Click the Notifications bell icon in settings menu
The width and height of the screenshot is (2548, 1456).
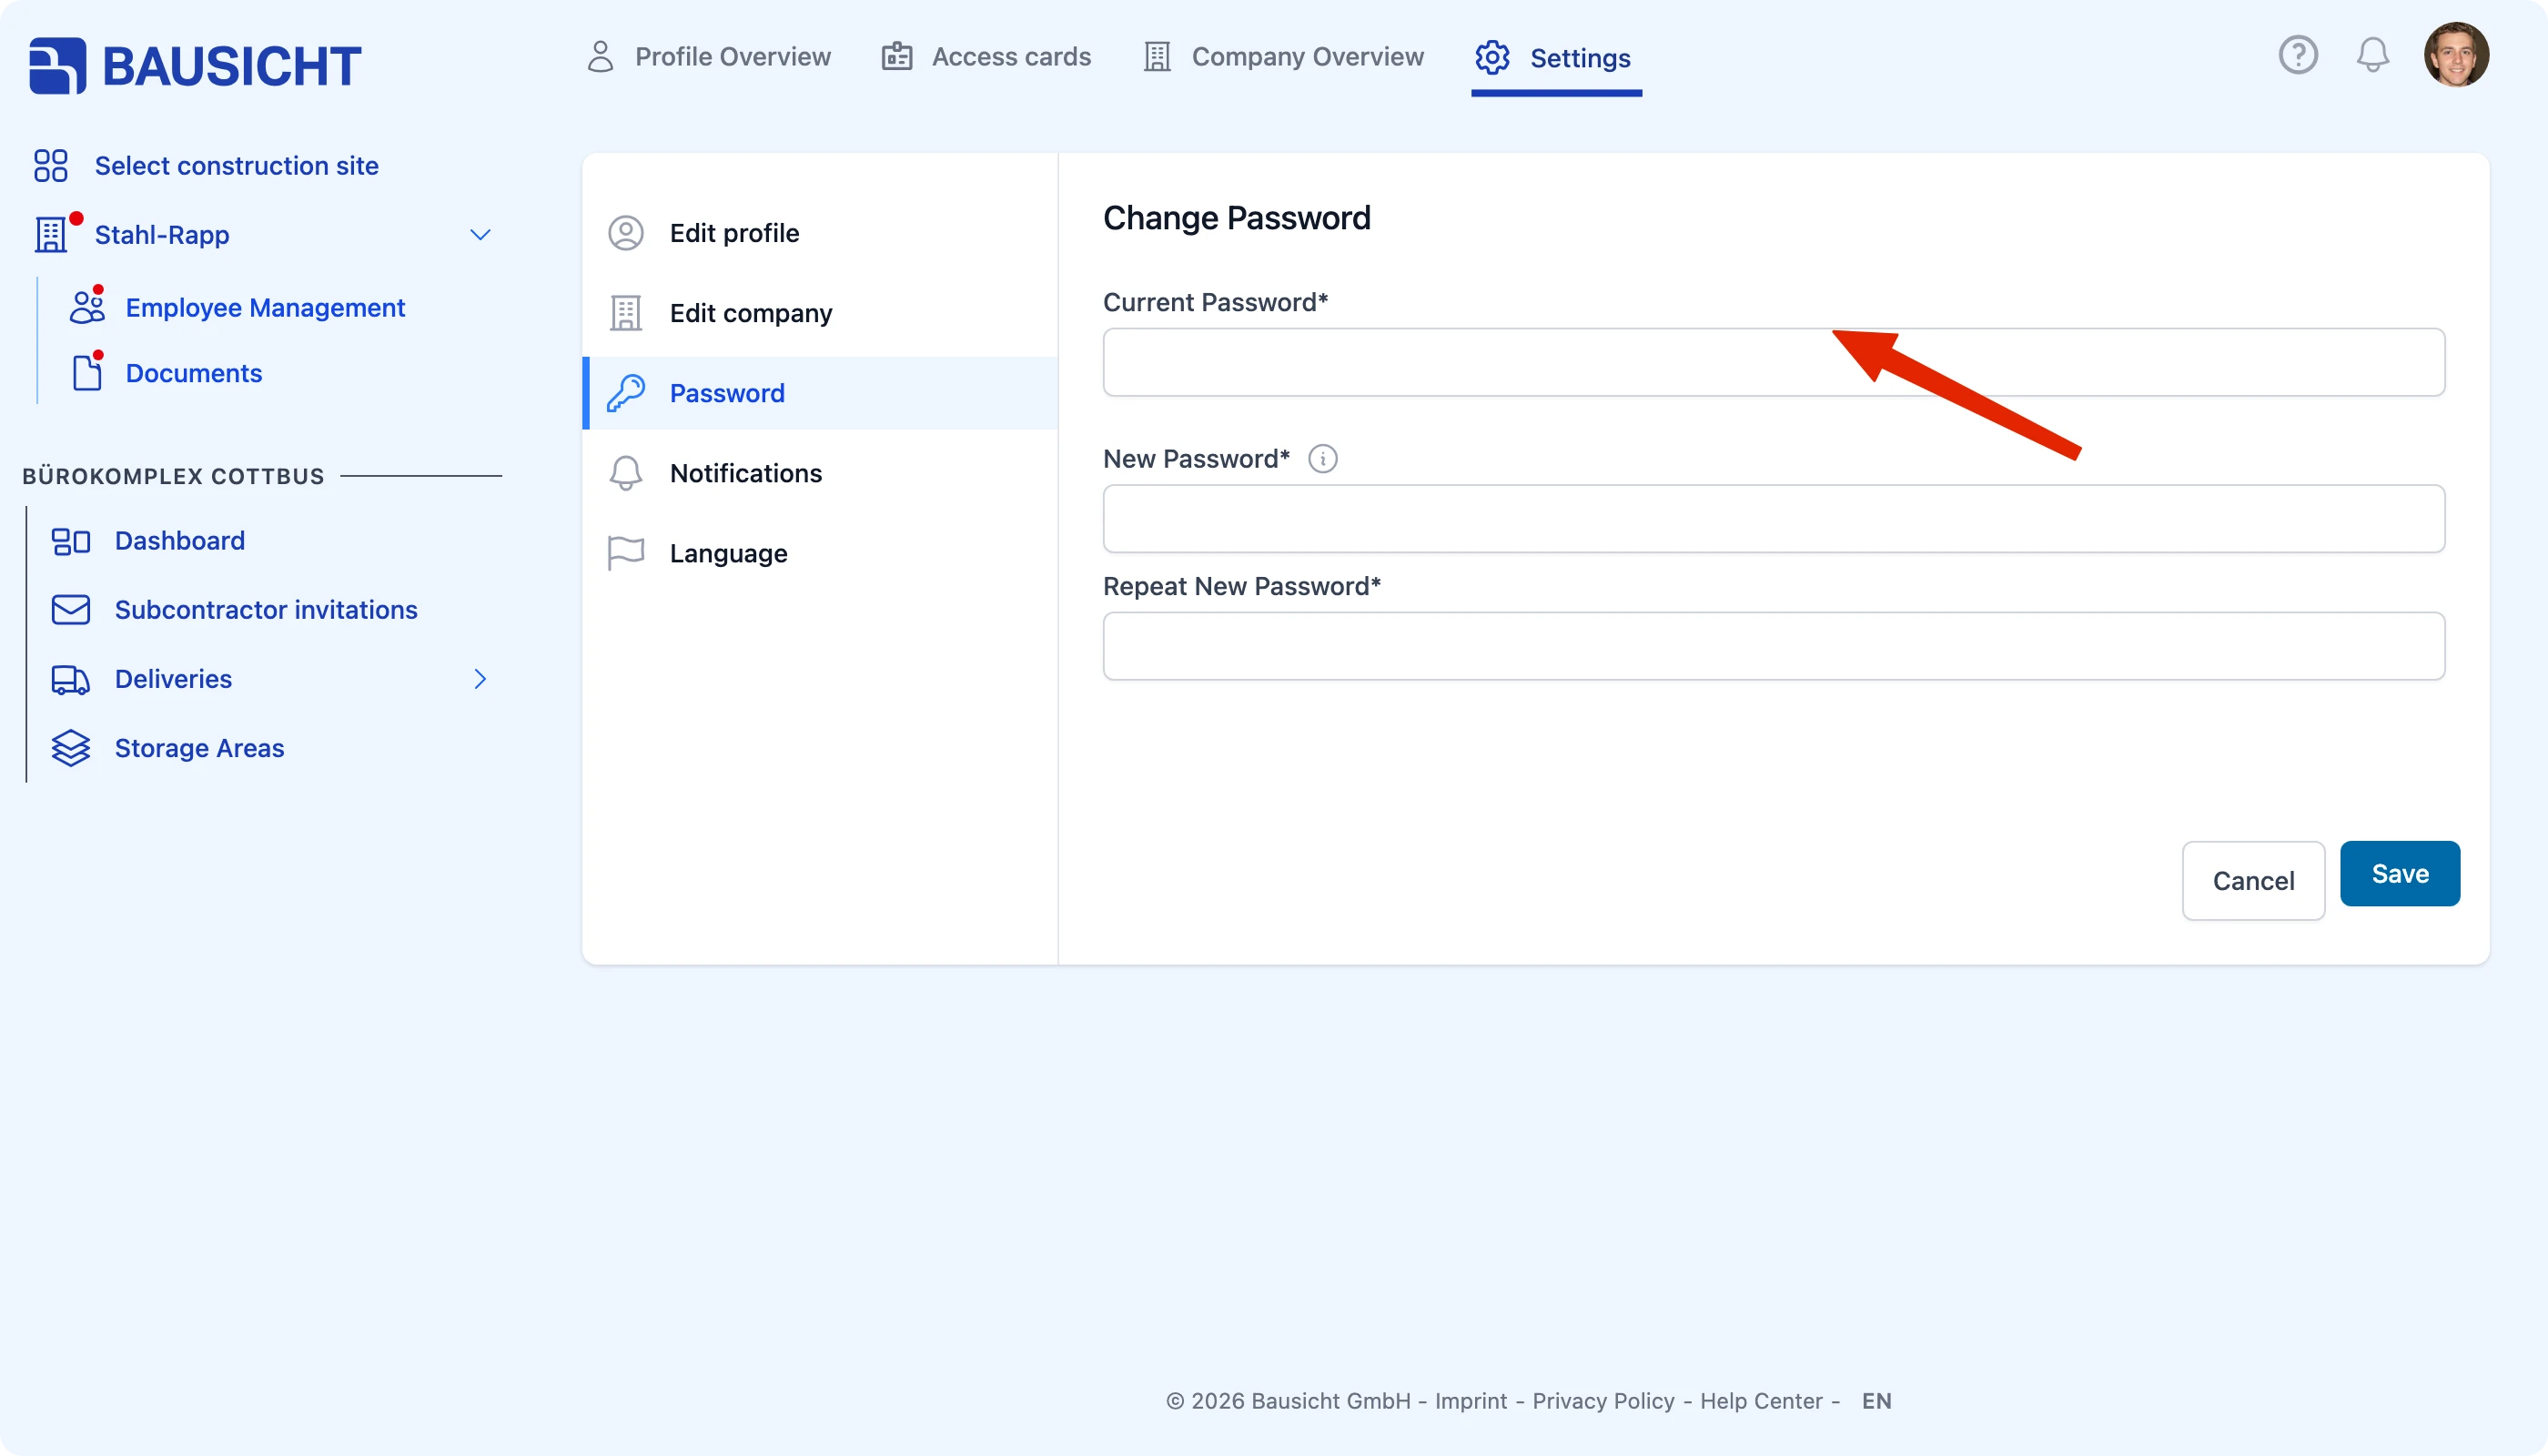626,473
